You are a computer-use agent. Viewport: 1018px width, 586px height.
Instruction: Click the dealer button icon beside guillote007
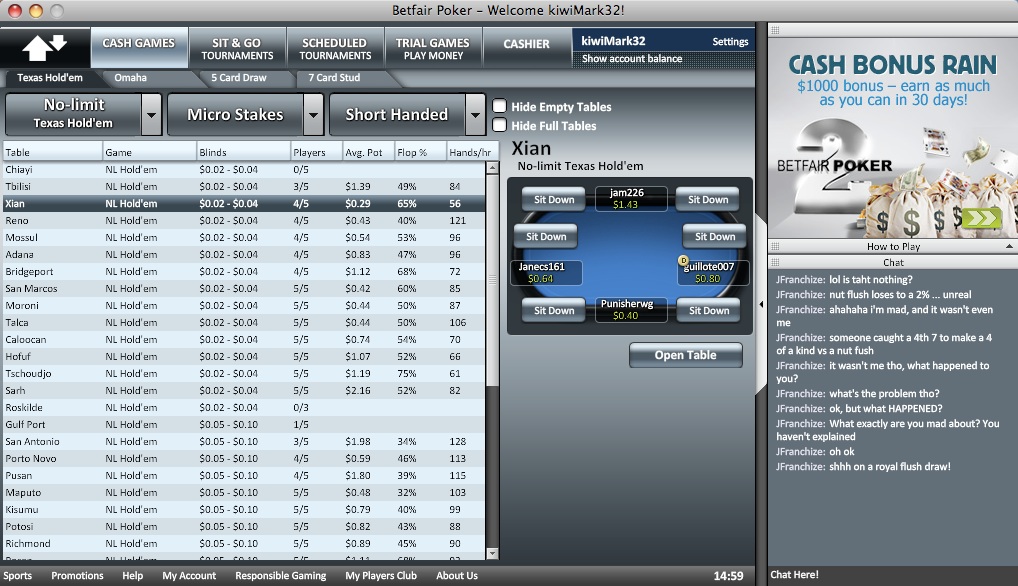click(x=683, y=261)
